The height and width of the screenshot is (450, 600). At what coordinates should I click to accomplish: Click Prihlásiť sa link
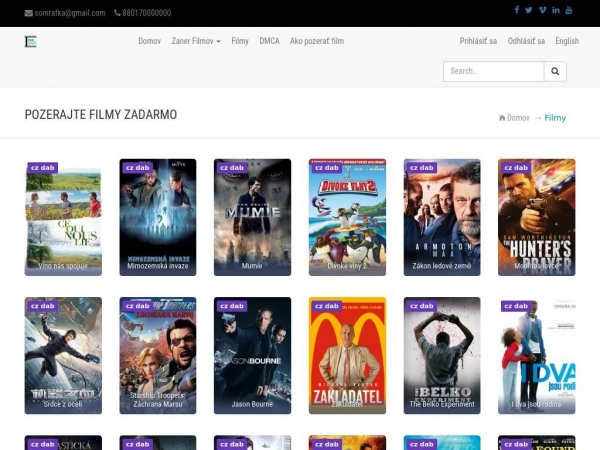tap(478, 41)
